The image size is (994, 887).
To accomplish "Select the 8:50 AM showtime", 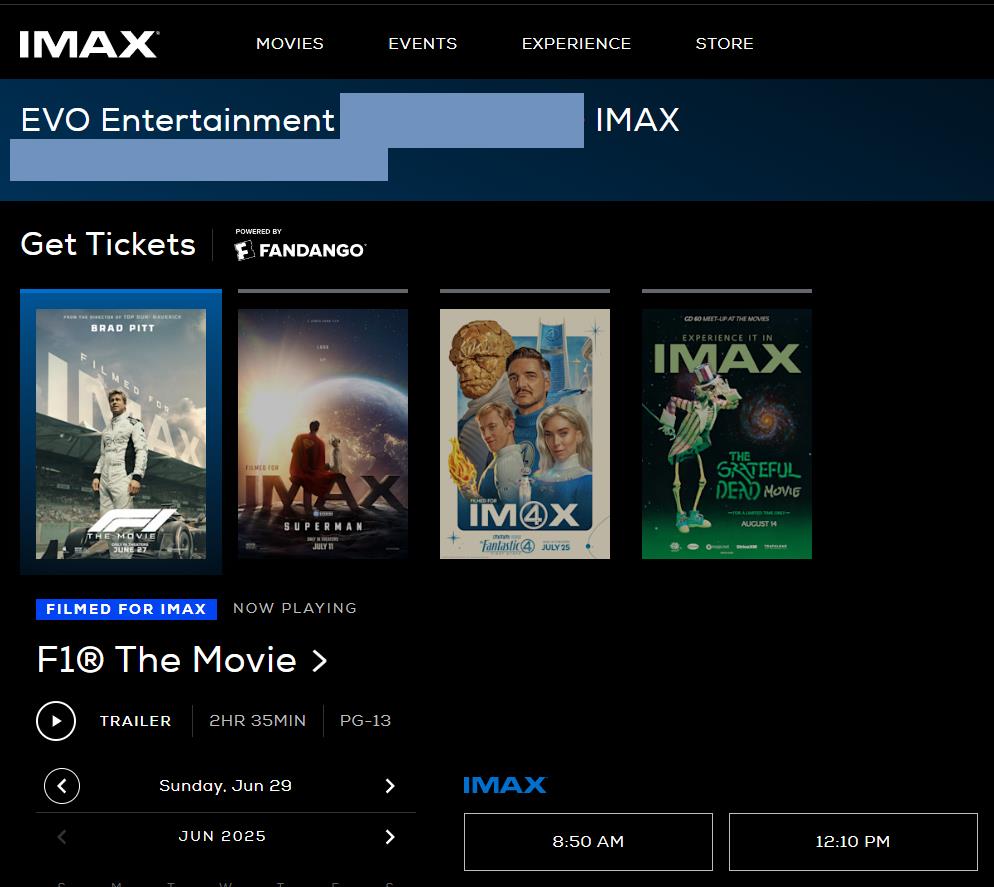I will pyautogui.click(x=588, y=842).
